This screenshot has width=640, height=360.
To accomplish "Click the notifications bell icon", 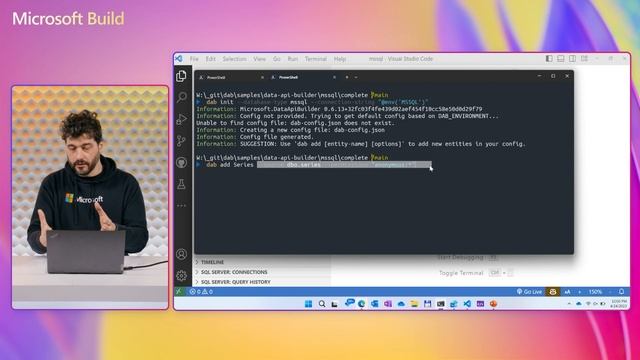I will (x=621, y=291).
